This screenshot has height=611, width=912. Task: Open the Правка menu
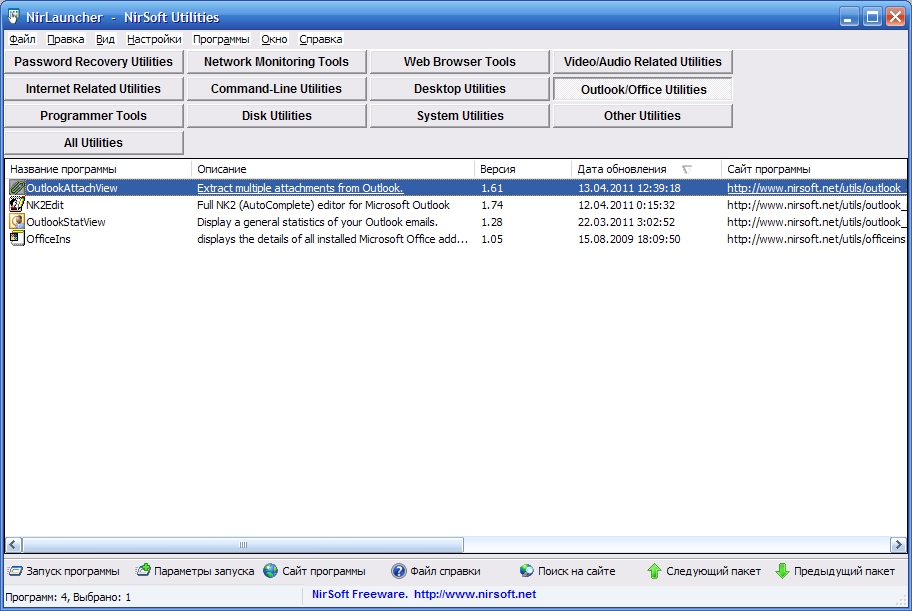point(65,39)
